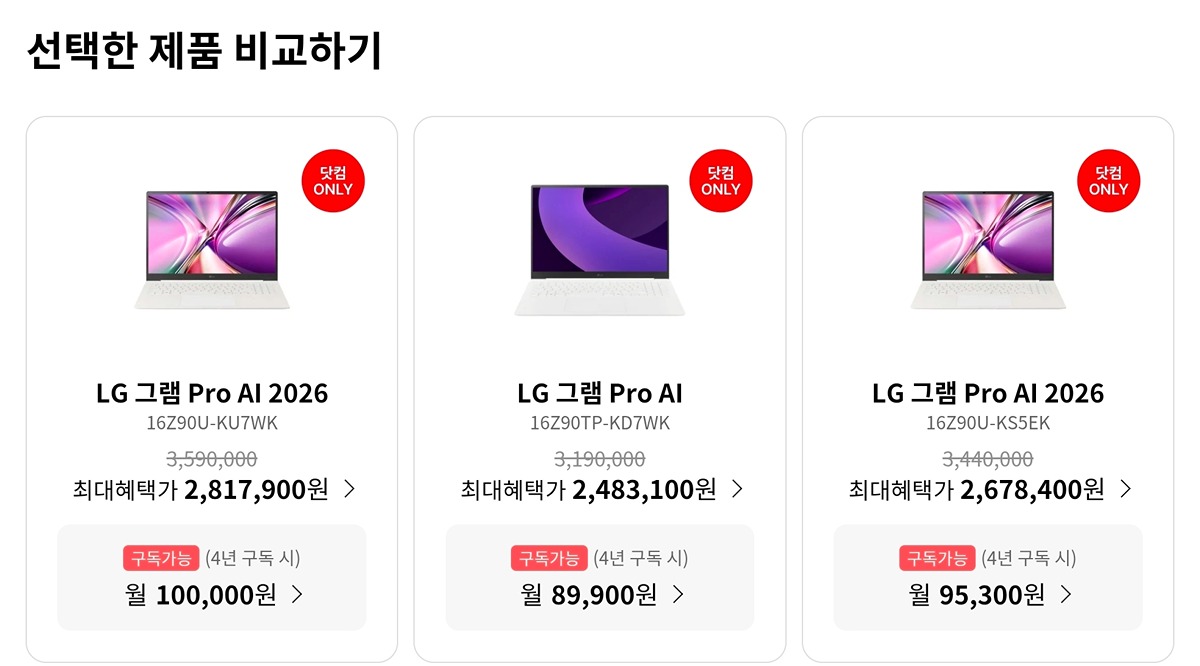Click the 16Z90U-KS5EK model number
Image resolution: width=1200 pixels, height=666 pixels.
[x=988, y=423]
